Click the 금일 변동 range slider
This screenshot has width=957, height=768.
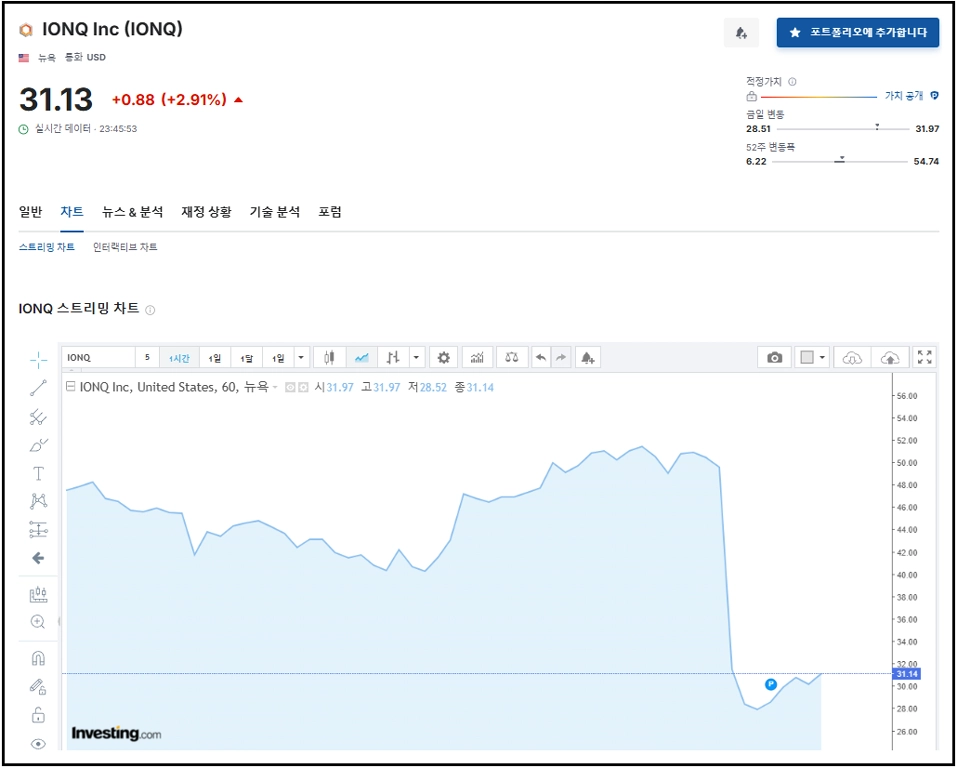(x=843, y=128)
